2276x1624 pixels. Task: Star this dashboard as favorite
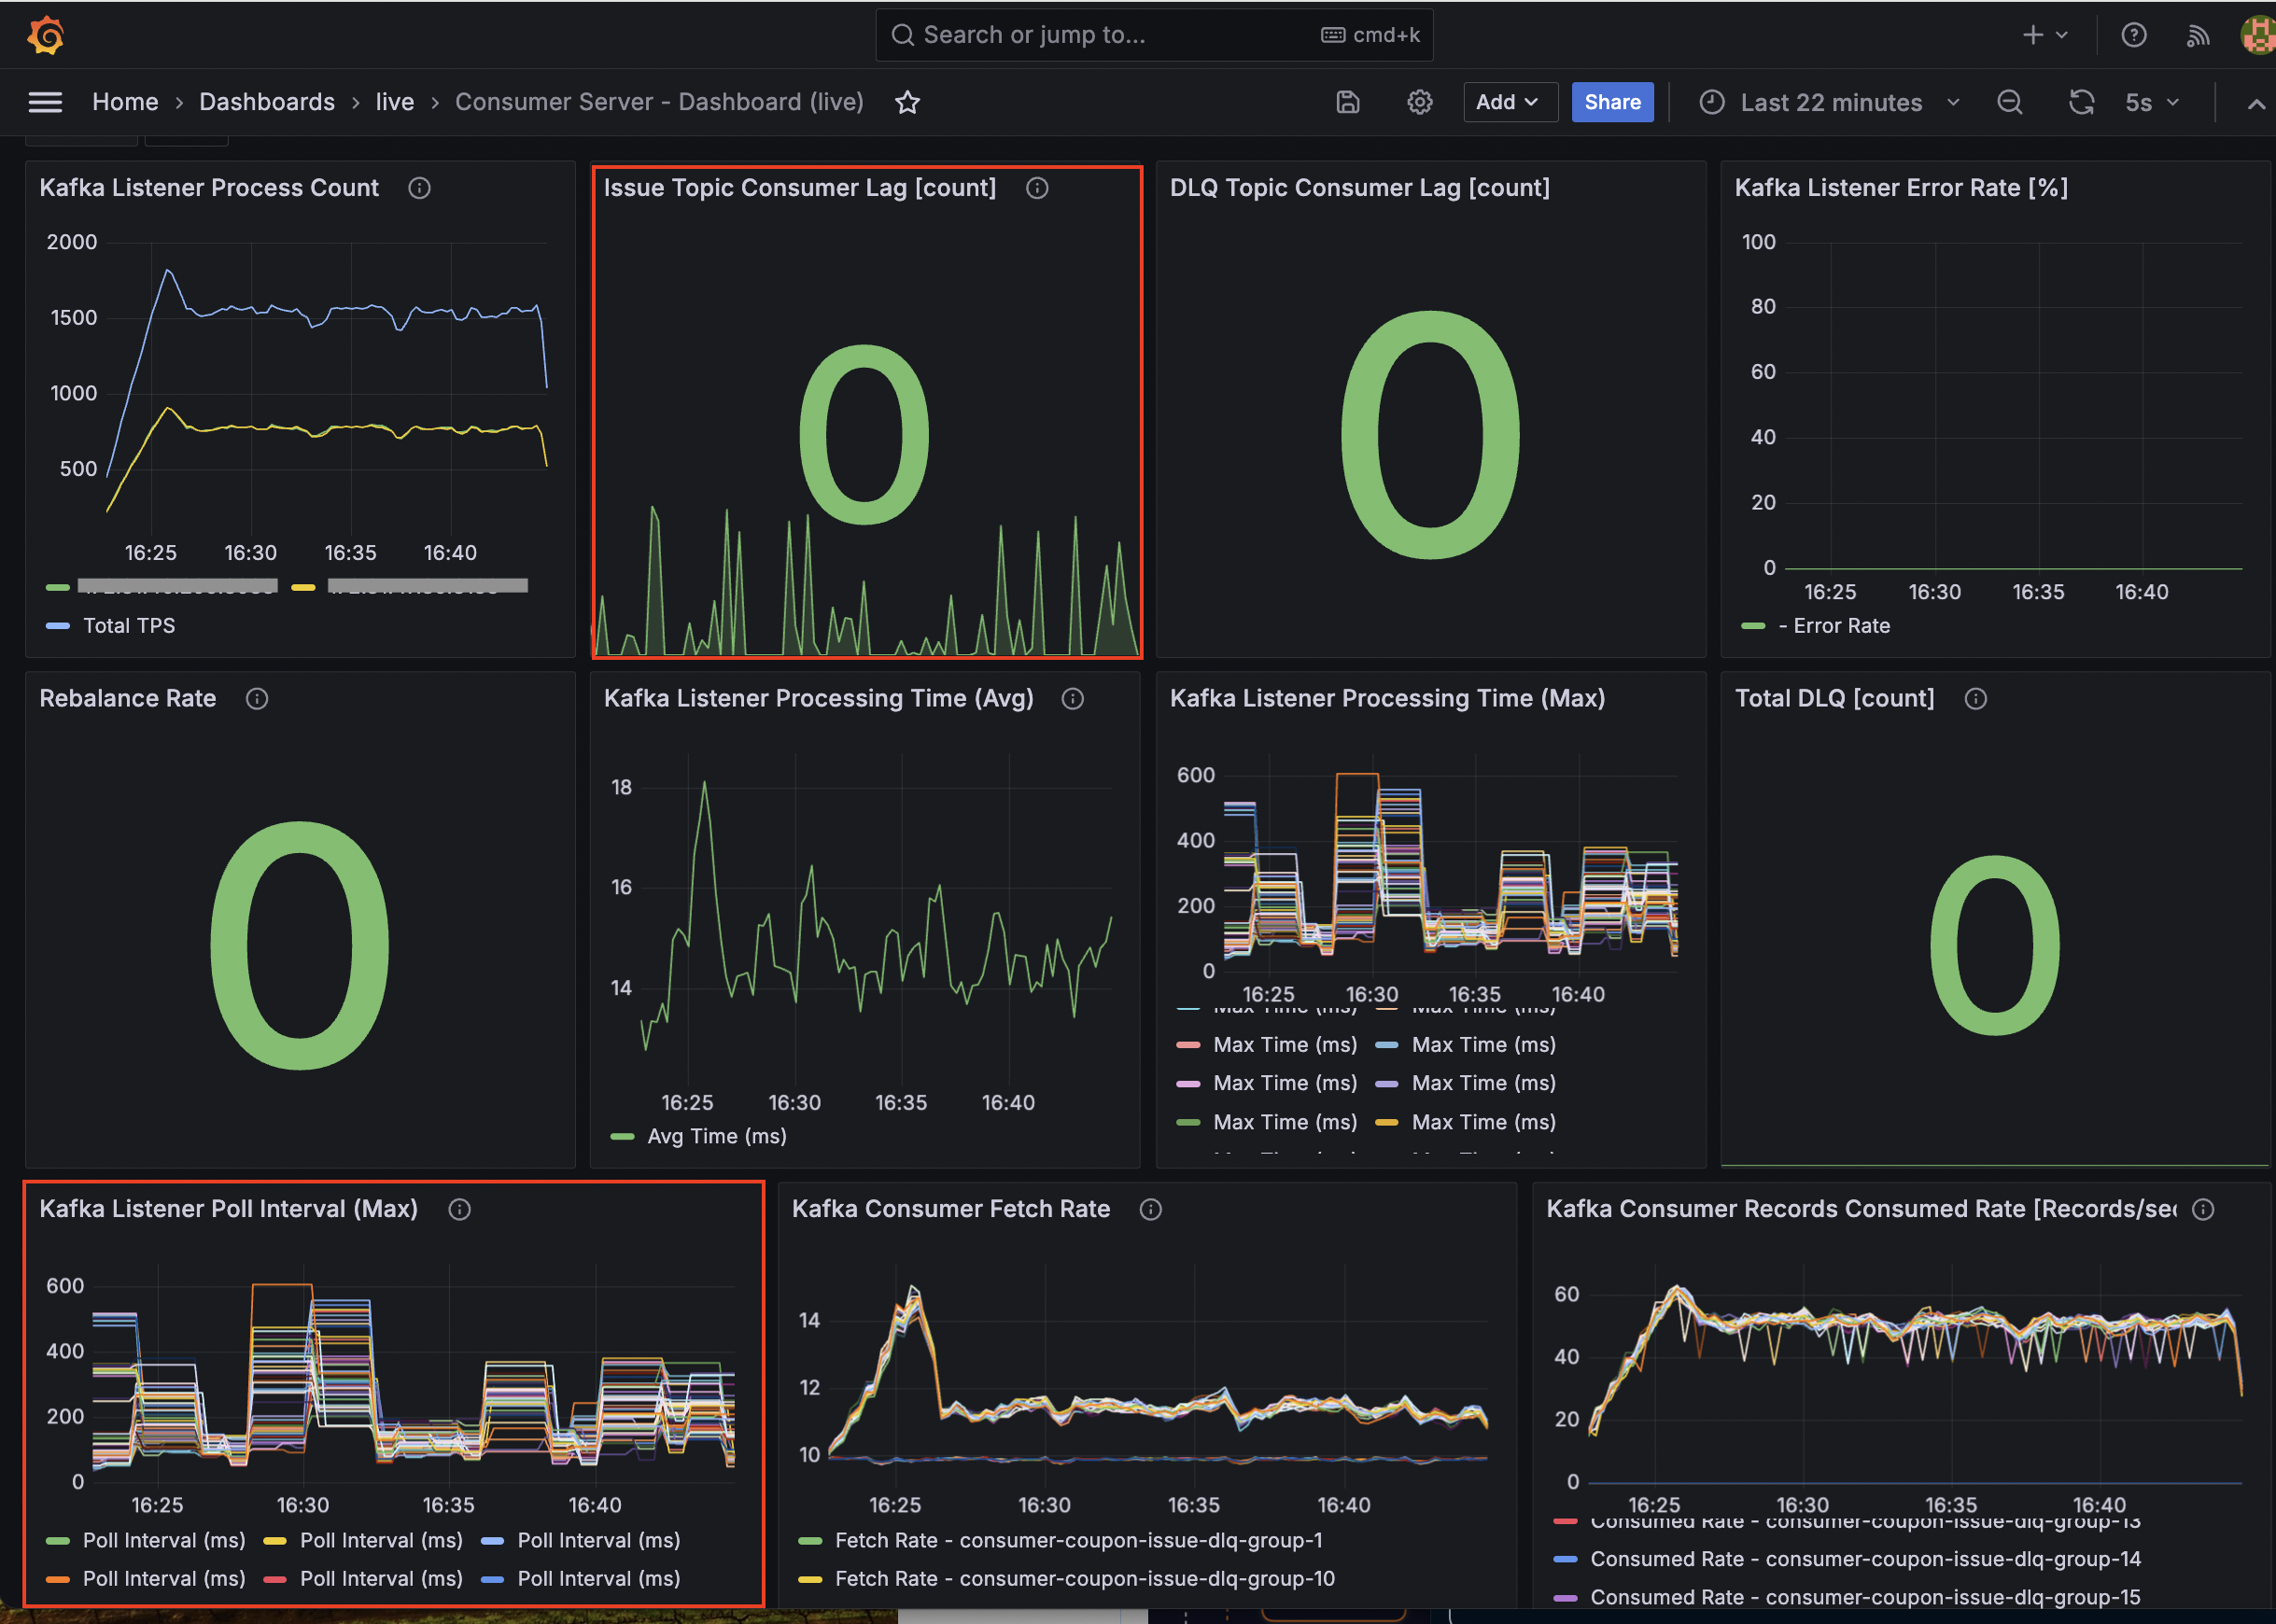[907, 102]
